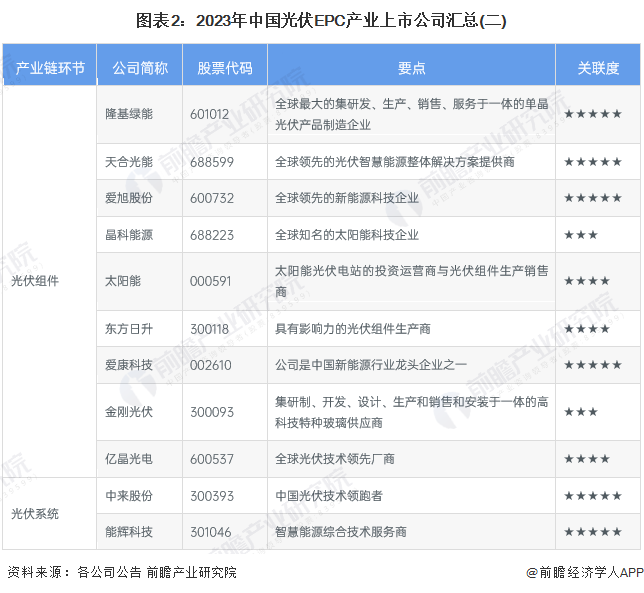Click description '具有影响力的光伏组件生产商'
The width and height of the screenshot is (644, 593).
tap(353, 329)
